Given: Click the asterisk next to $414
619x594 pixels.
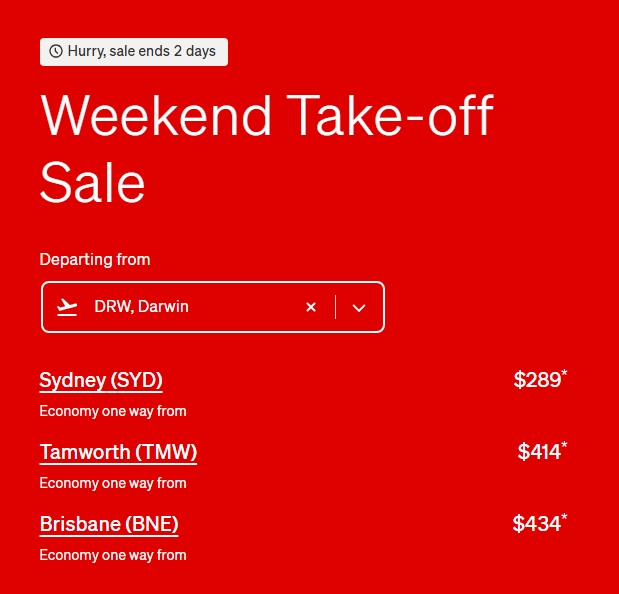Looking at the screenshot, I should click(x=565, y=445).
